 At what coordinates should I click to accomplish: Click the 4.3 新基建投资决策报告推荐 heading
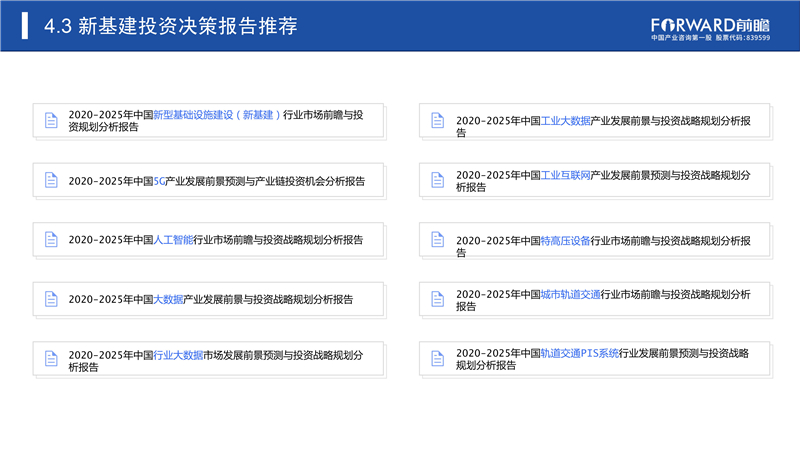coord(171,26)
